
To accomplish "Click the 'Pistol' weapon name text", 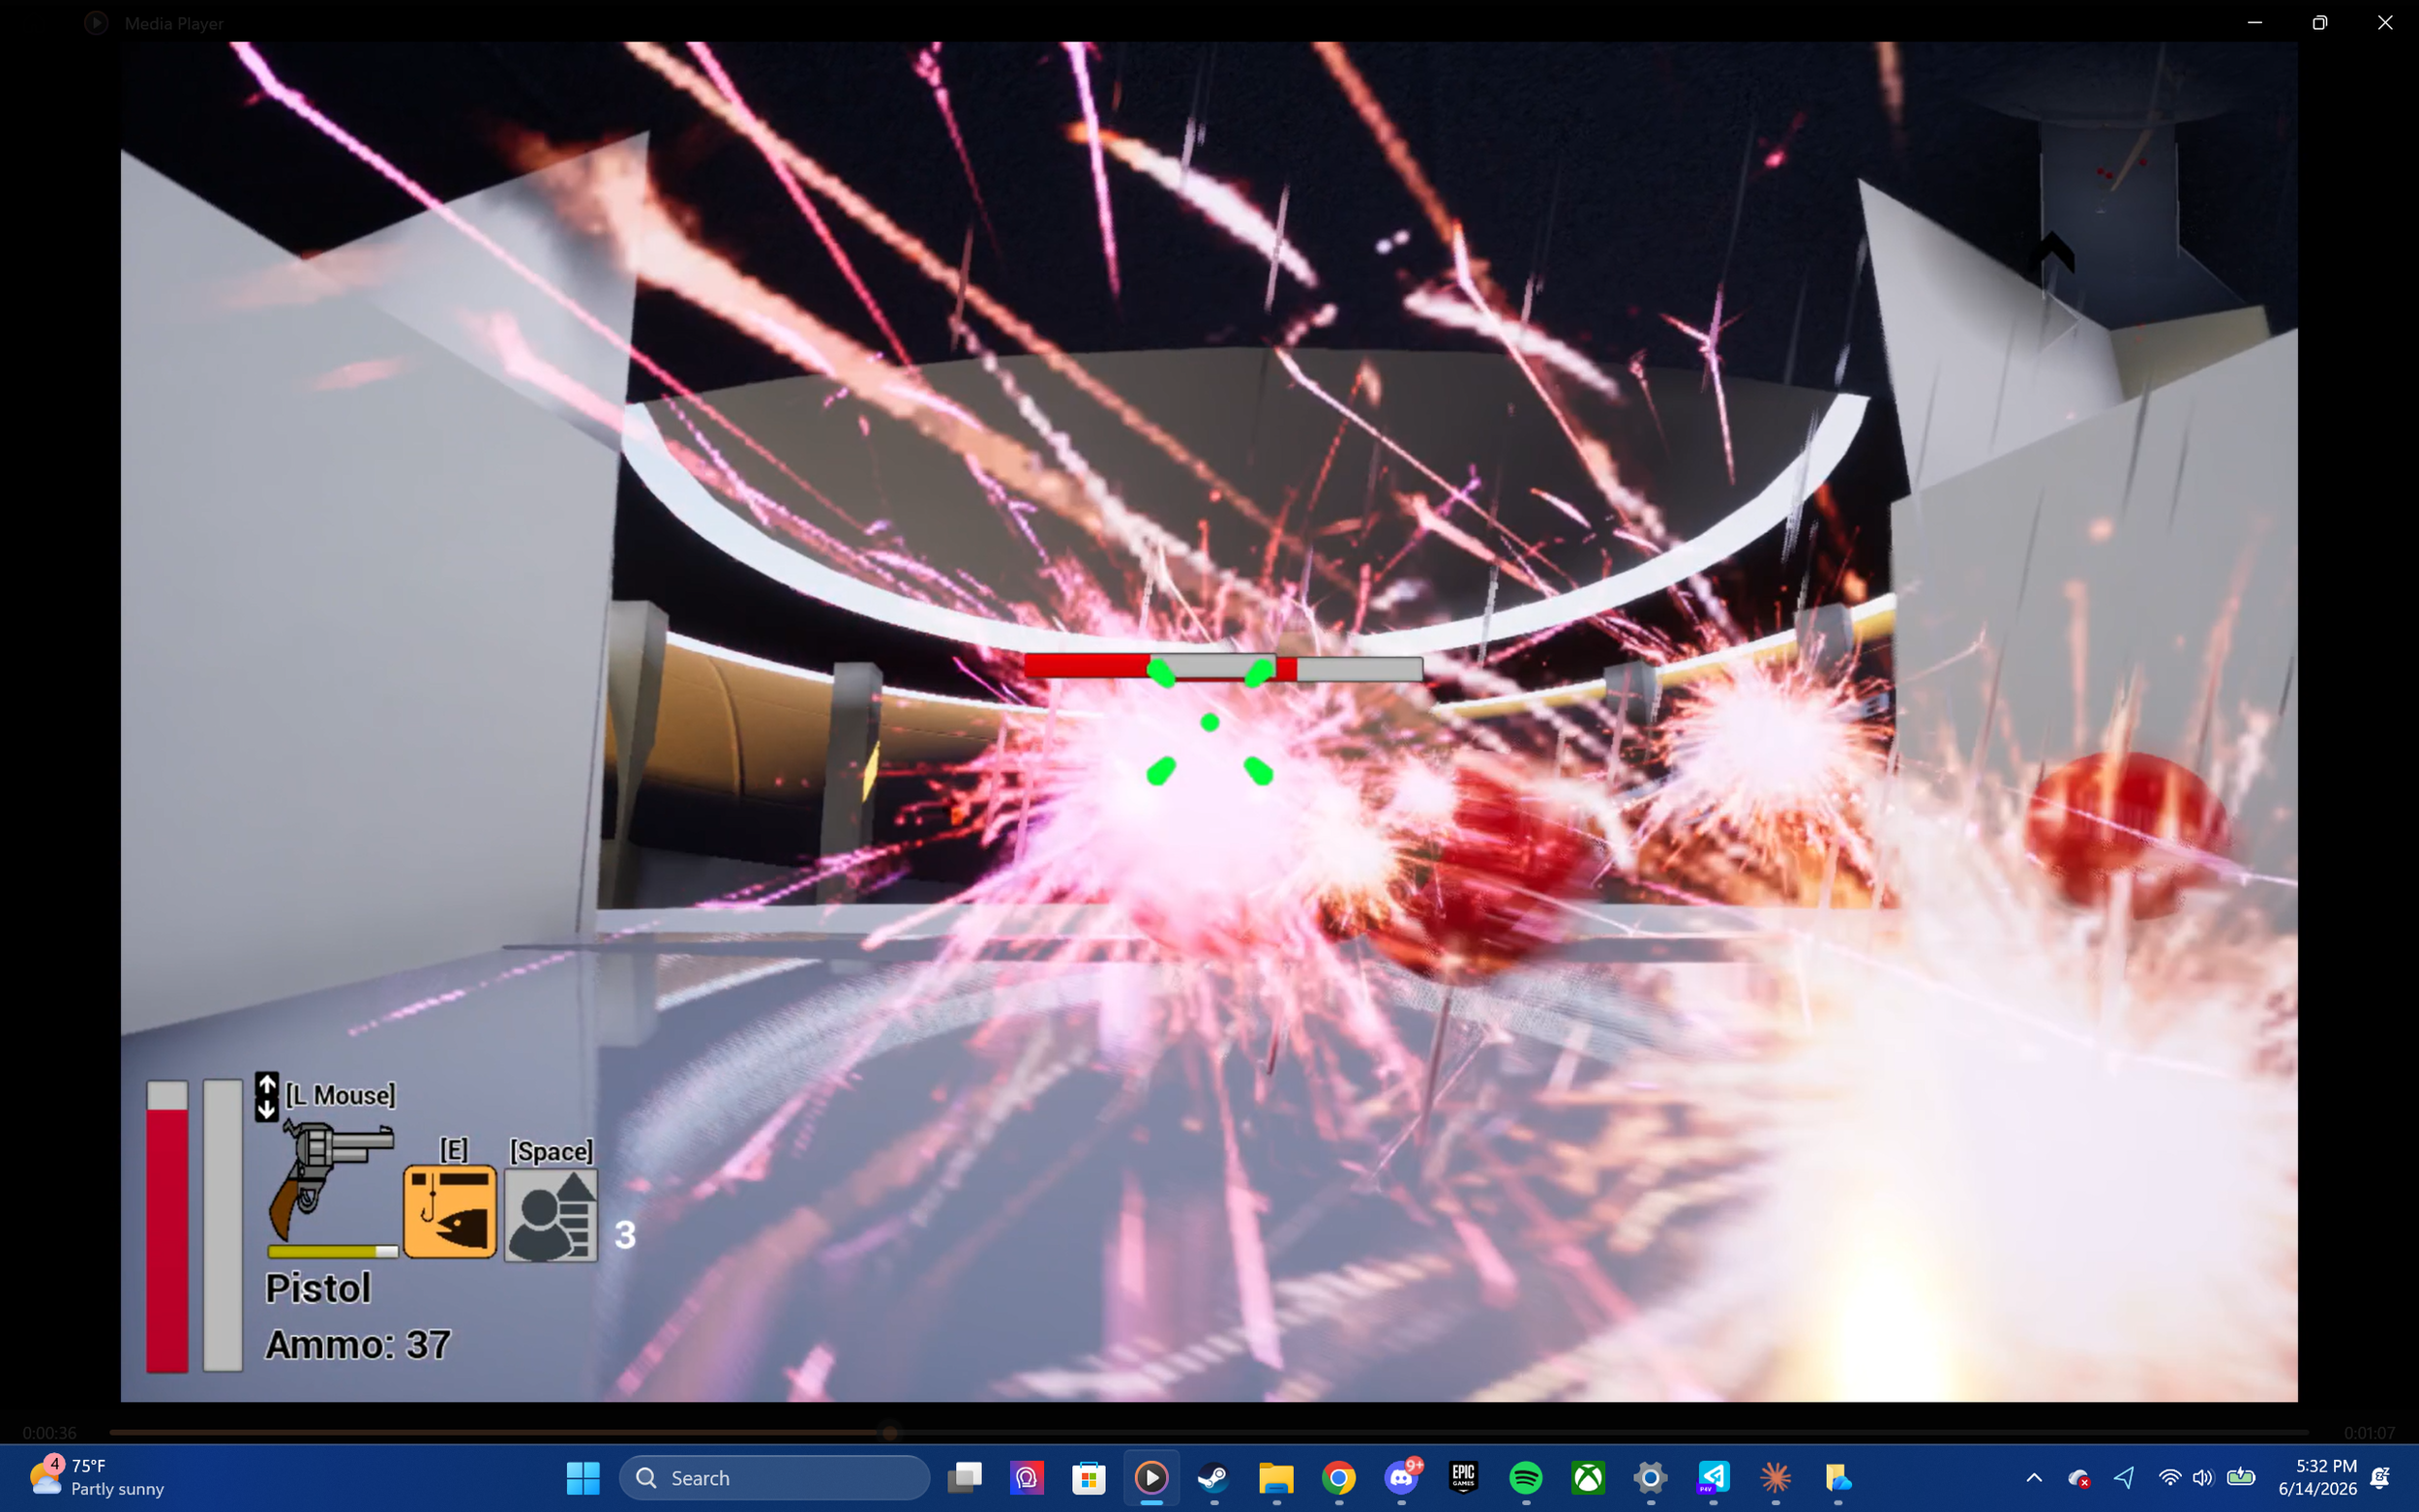I will coord(318,1288).
